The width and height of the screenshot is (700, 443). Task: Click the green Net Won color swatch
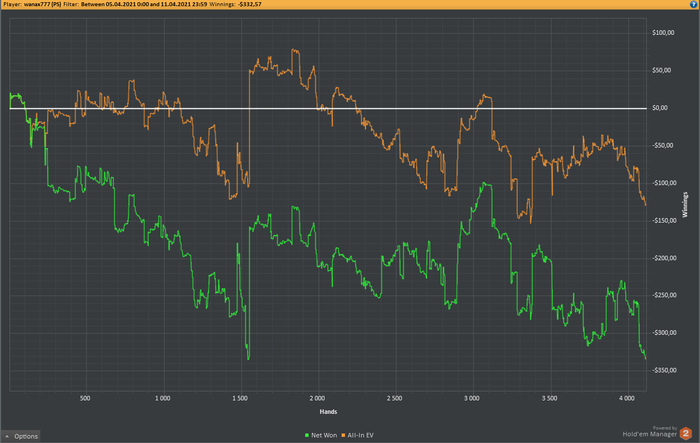click(x=307, y=435)
